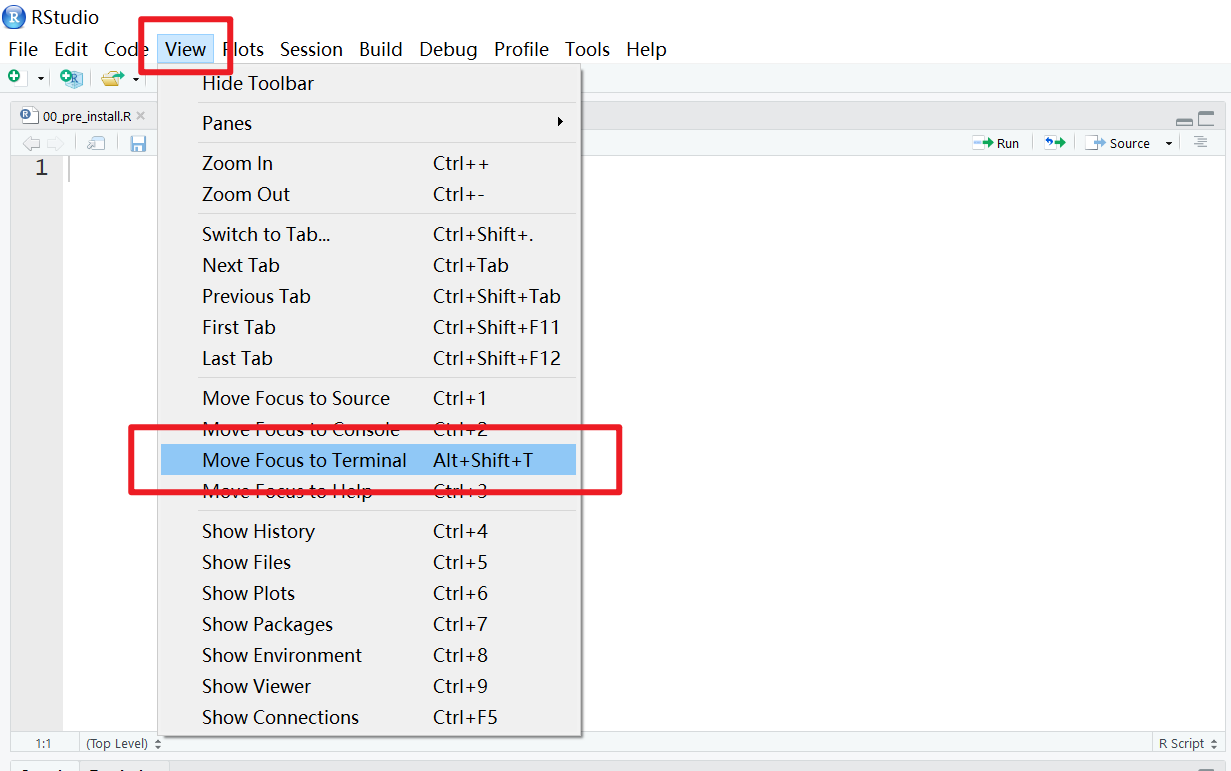Screen dimensions: 1231x771
Task: Expand the recent files dropdown arrow
Action: [136, 78]
